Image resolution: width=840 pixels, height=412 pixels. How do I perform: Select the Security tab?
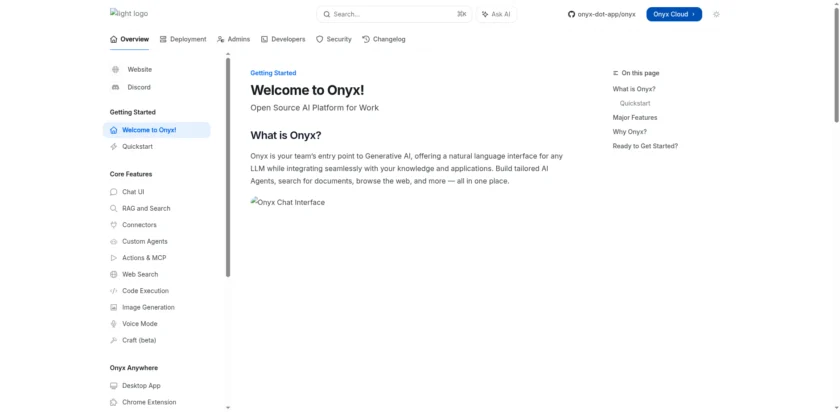333,39
